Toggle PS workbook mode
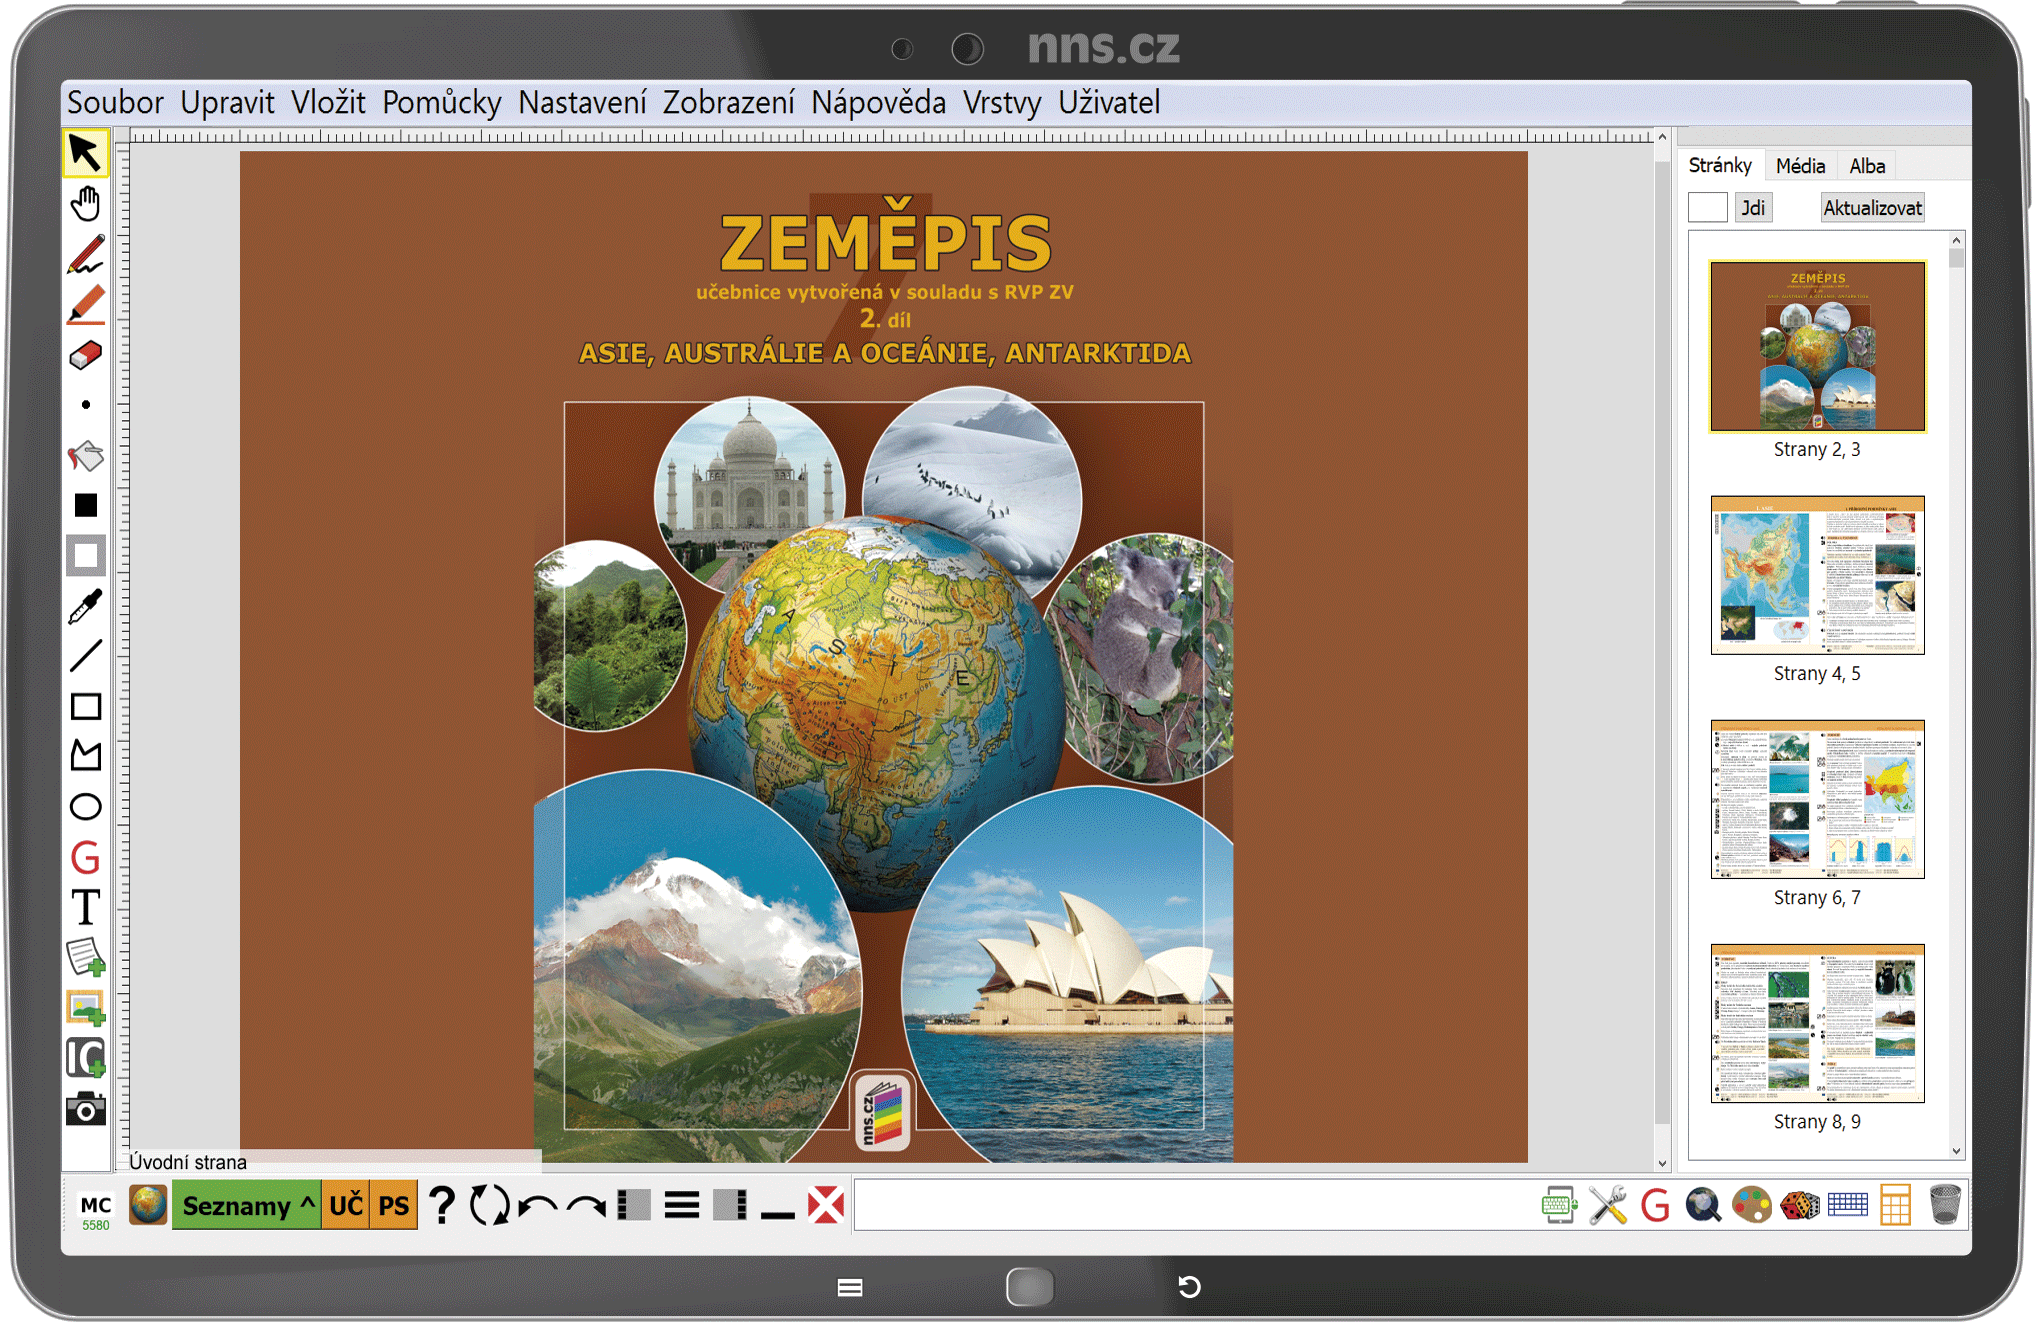2038x1322 pixels. coord(393,1206)
